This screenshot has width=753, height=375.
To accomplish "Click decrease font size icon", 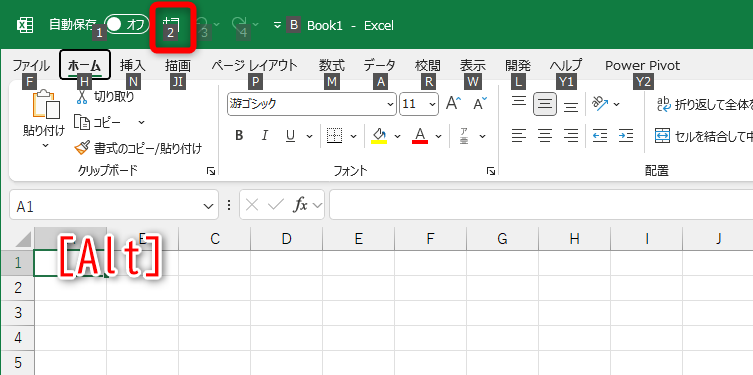I will coord(480,103).
